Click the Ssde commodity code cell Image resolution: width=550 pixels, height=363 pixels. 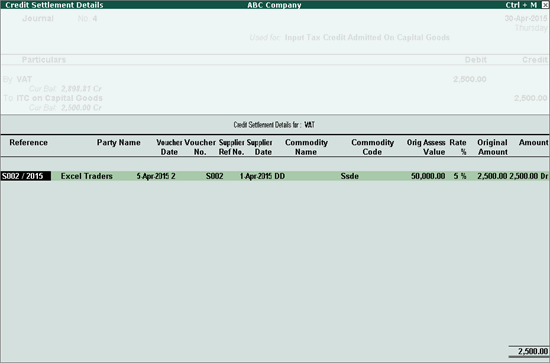tap(349, 176)
